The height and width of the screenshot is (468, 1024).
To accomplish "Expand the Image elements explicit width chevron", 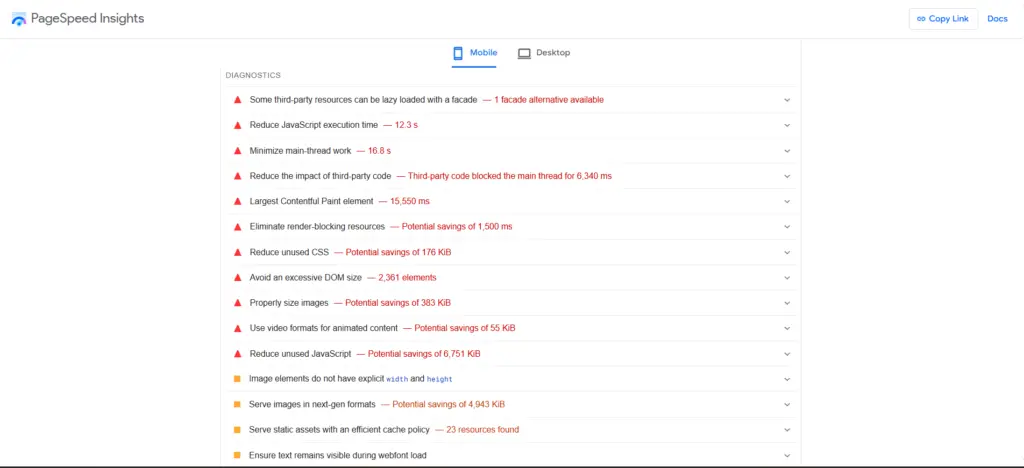I will point(787,379).
